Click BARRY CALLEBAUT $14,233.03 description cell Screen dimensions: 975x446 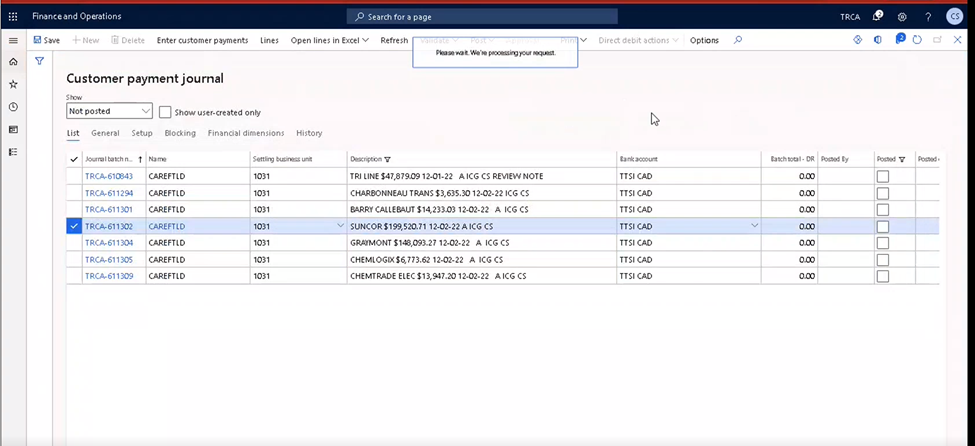coord(481,210)
